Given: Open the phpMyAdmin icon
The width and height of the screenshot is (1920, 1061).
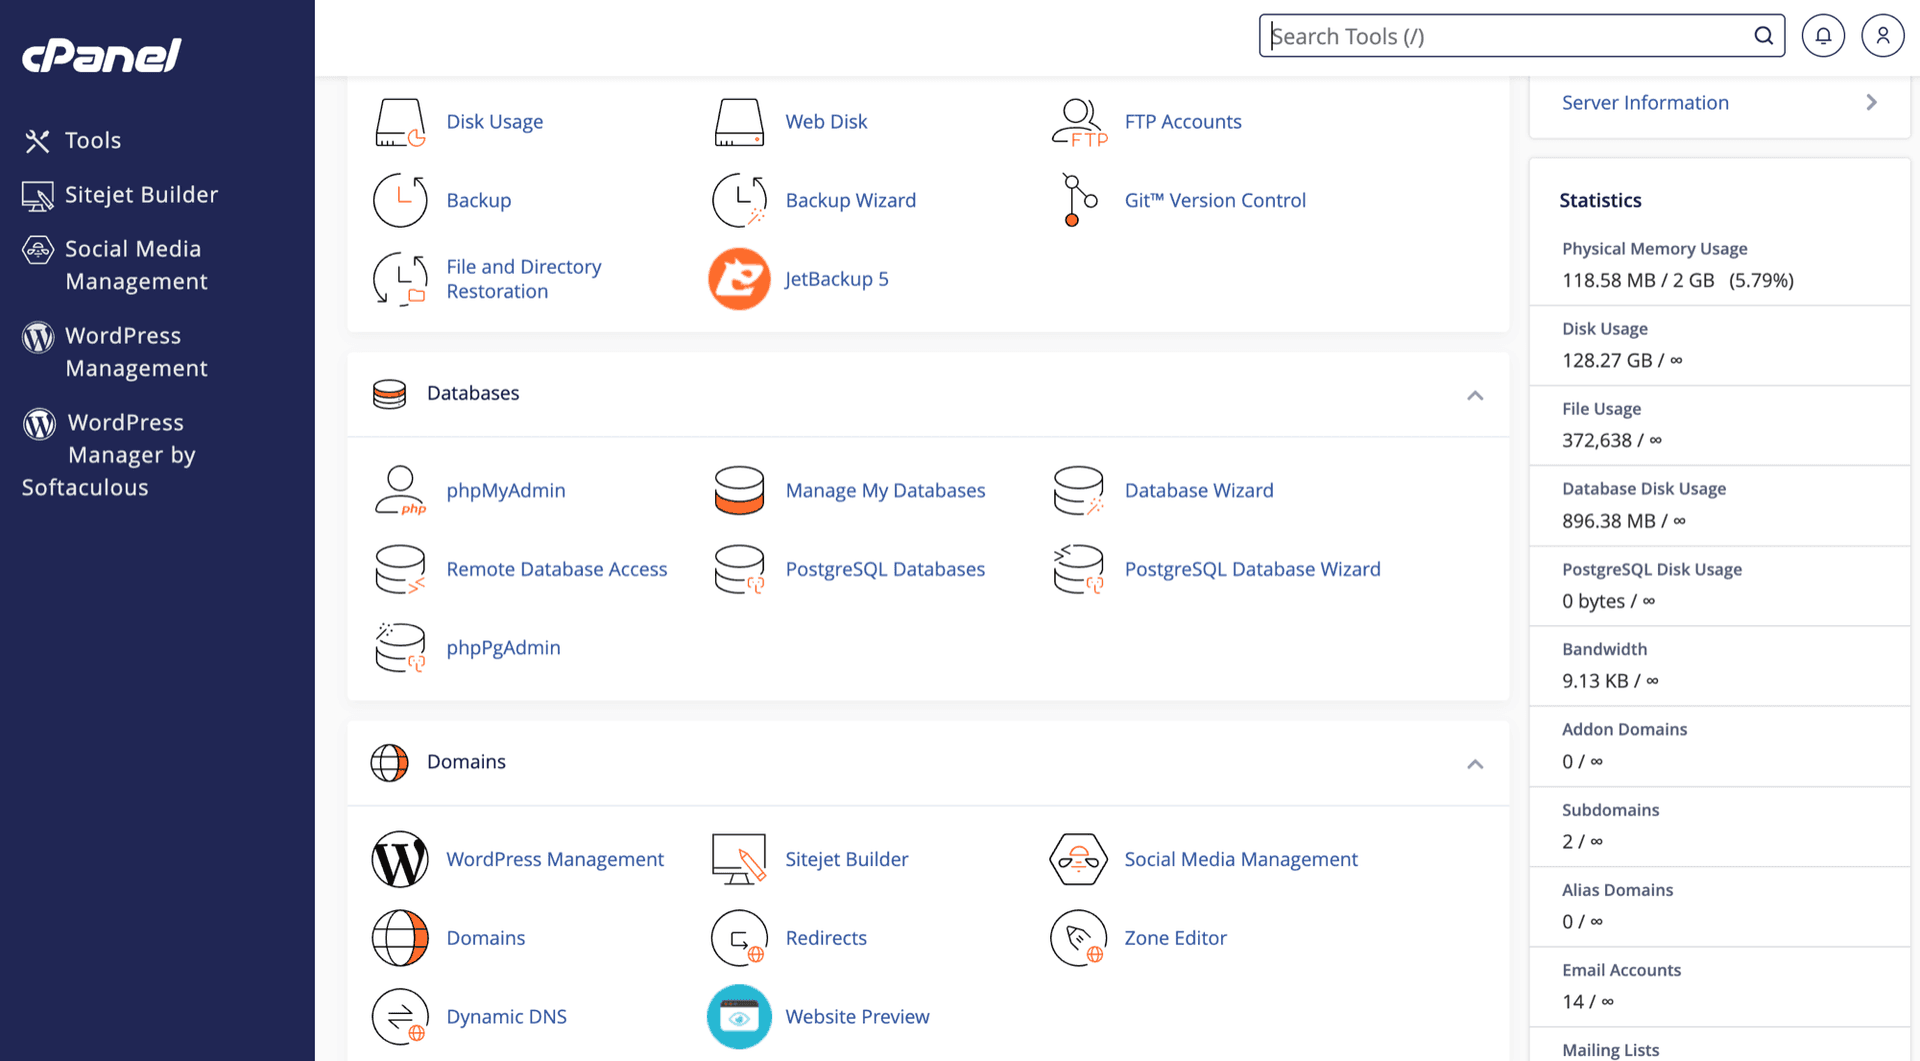Looking at the screenshot, I should 400,490.
